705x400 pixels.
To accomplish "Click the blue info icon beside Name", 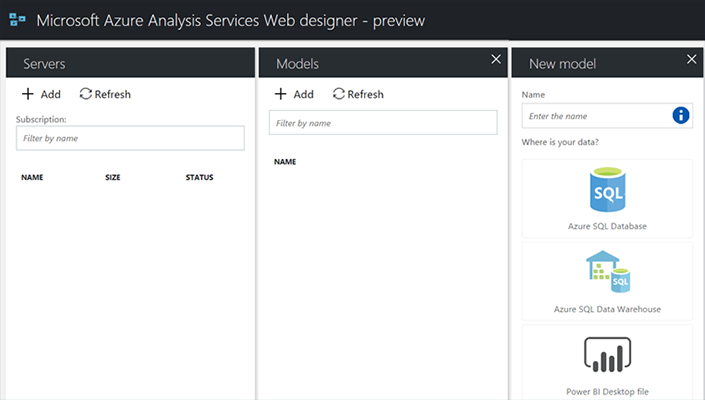I will pos(681,116).
